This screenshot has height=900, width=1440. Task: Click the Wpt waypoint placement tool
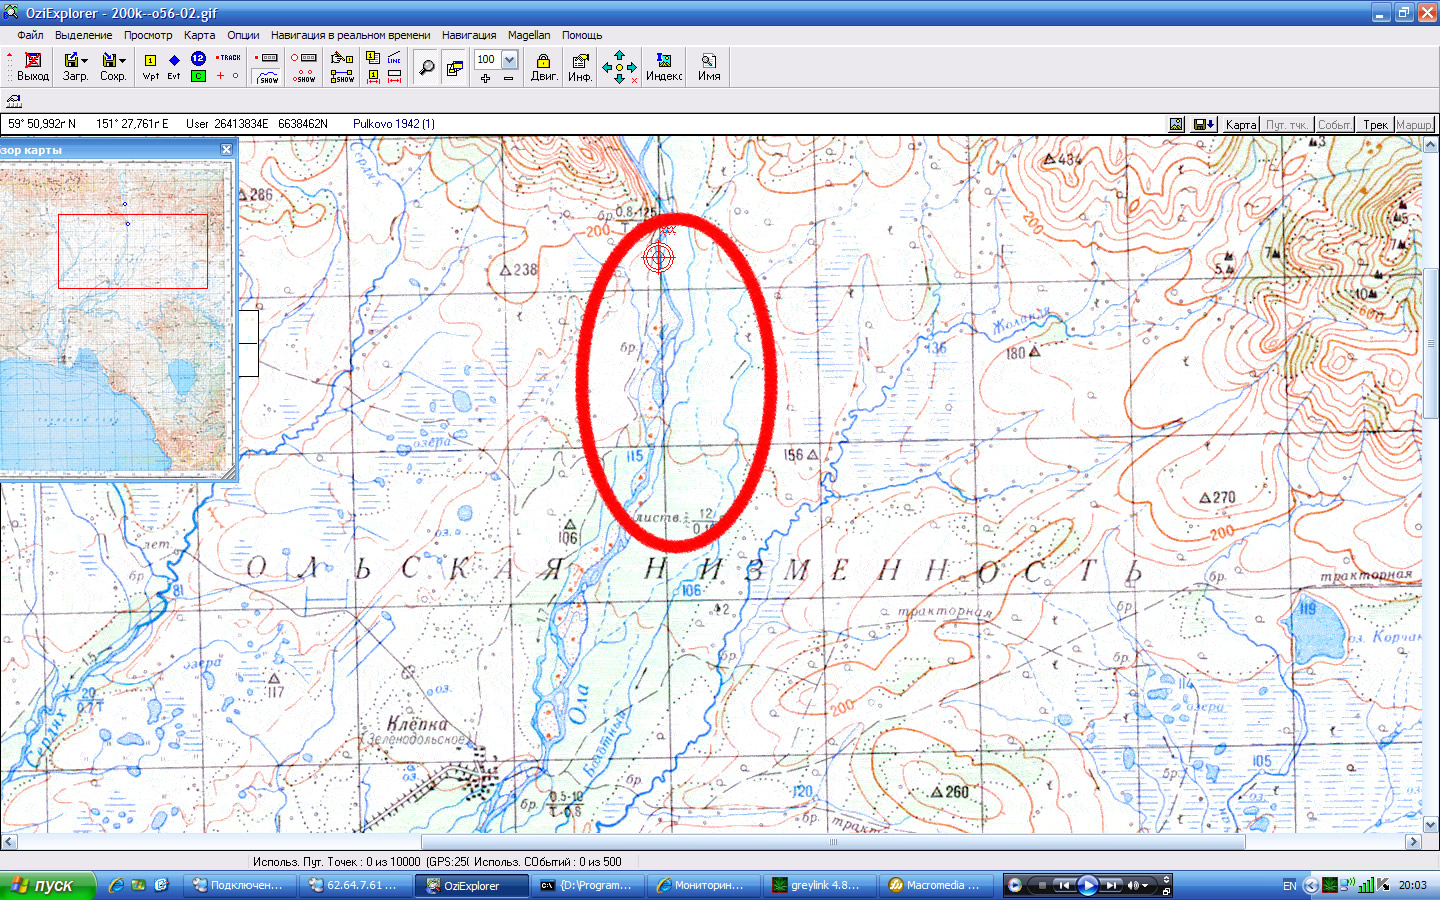(150, 66)
